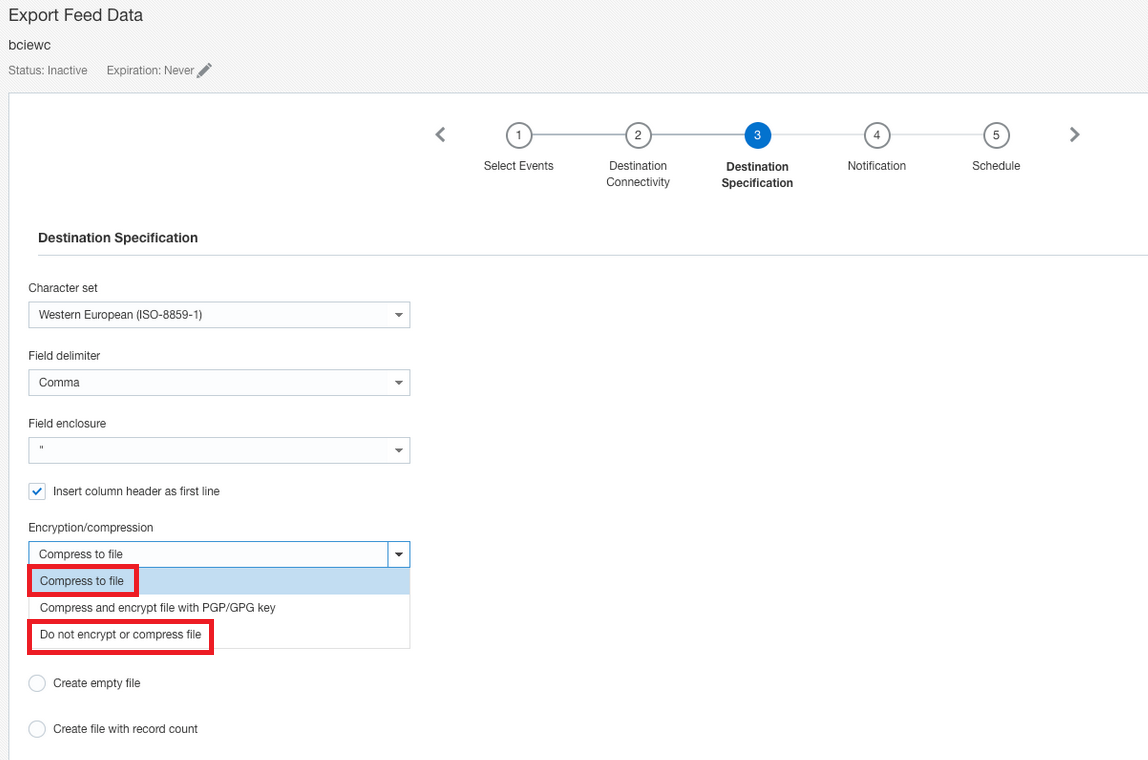Uncheck Insert column header as first line
1148x760 pixels.
click(37, 491)
